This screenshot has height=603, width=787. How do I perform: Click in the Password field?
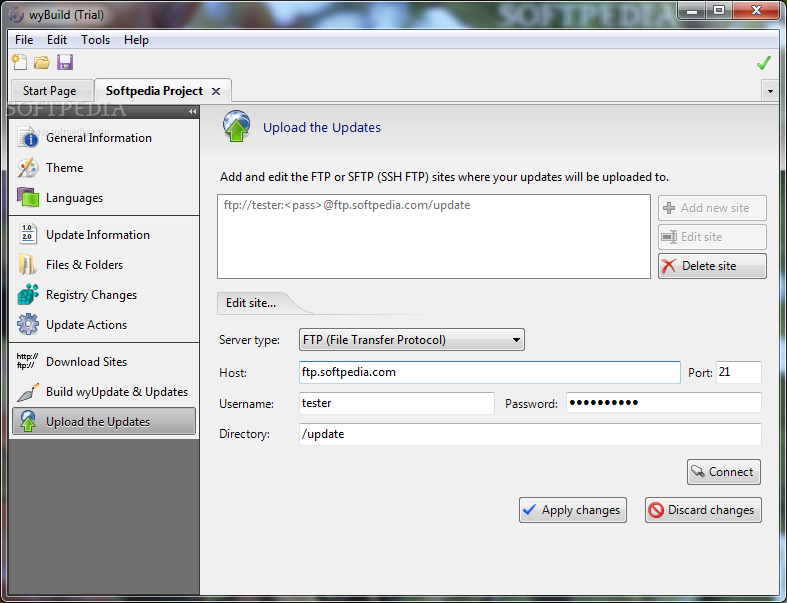pos(664,403)
